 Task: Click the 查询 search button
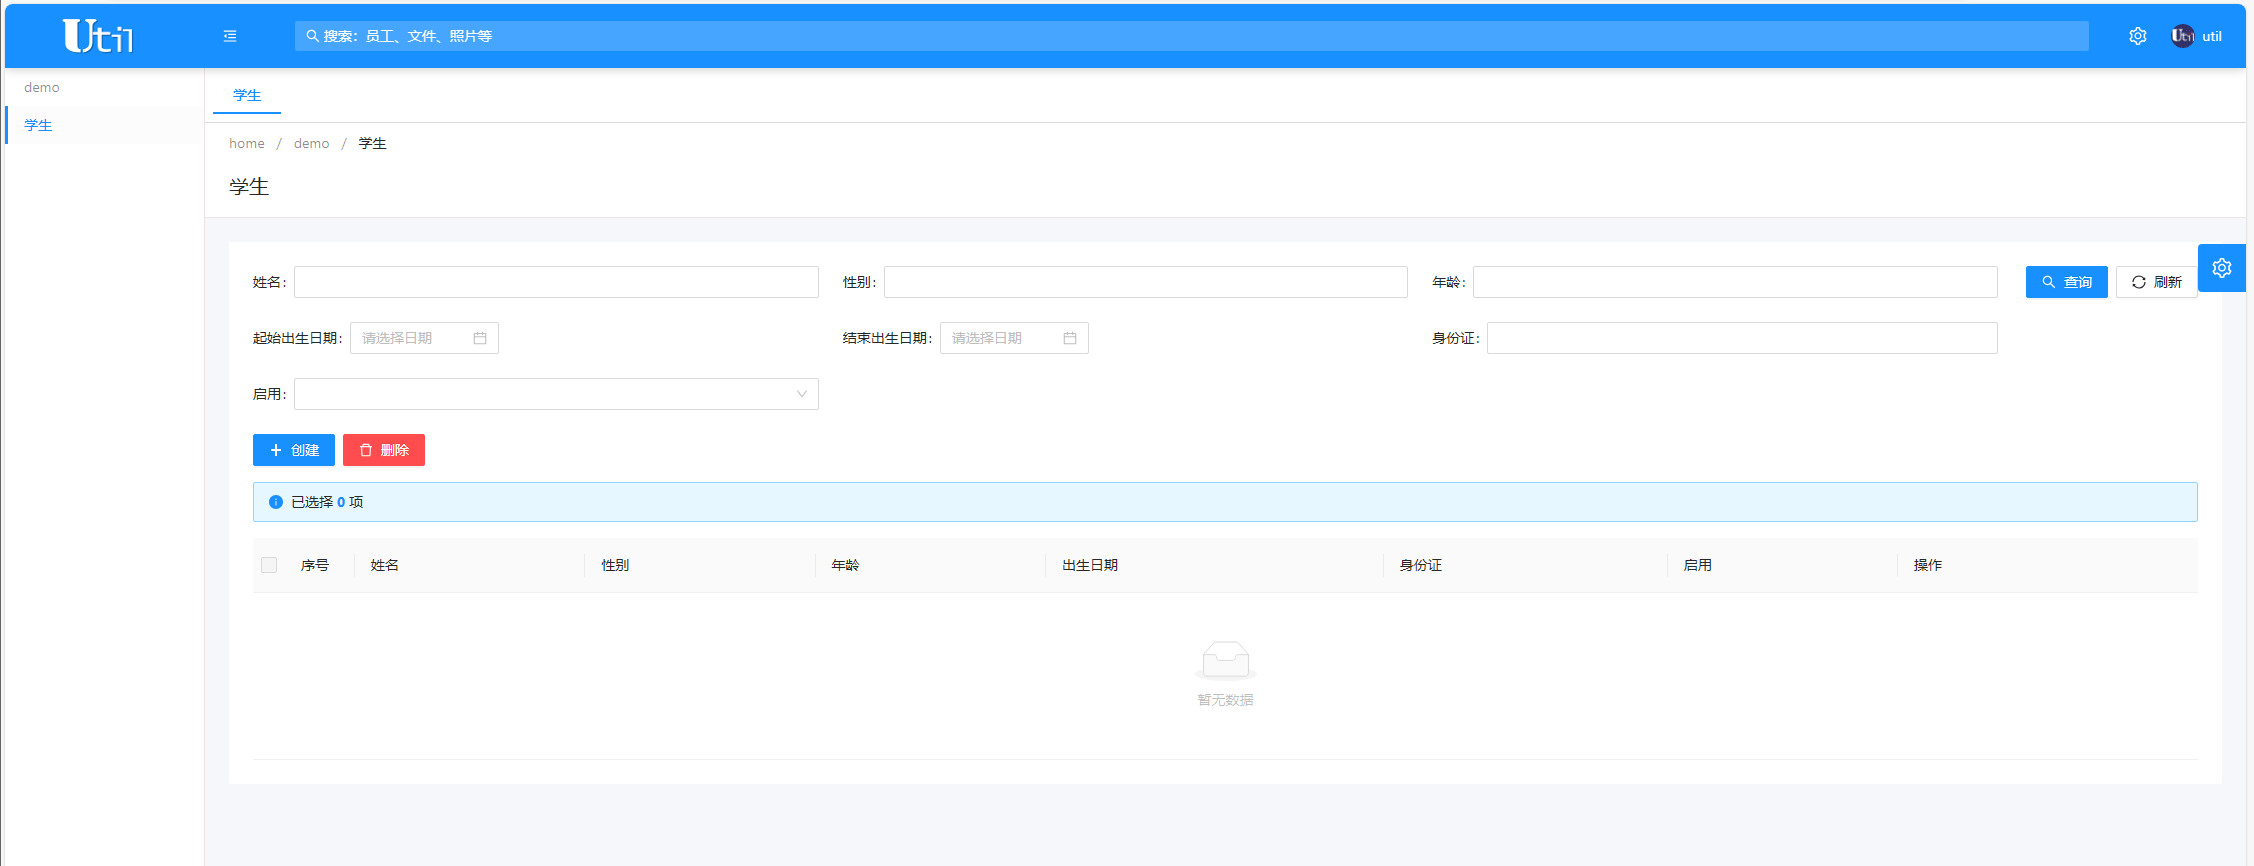click(2066, 282)
